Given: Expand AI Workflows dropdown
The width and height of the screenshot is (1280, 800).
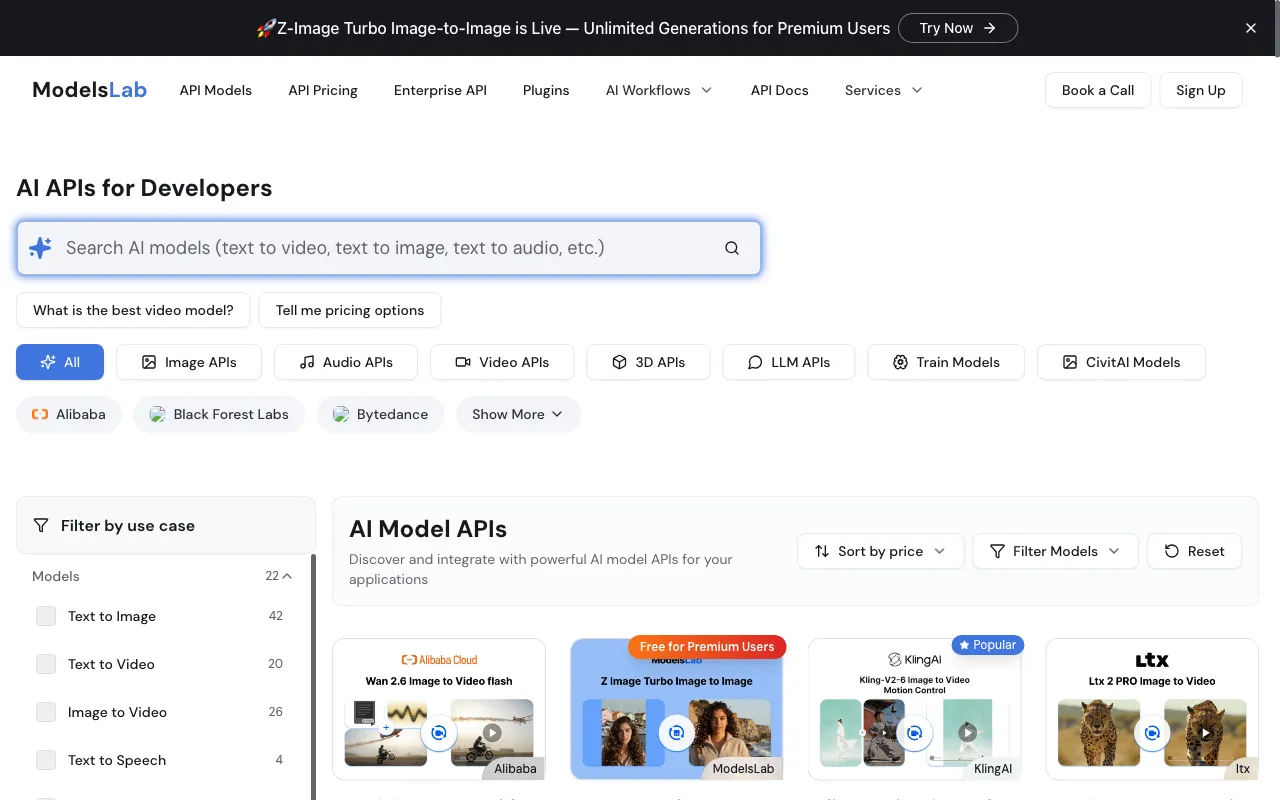Looking at the screenshot, I should click(x=659, y=90).
